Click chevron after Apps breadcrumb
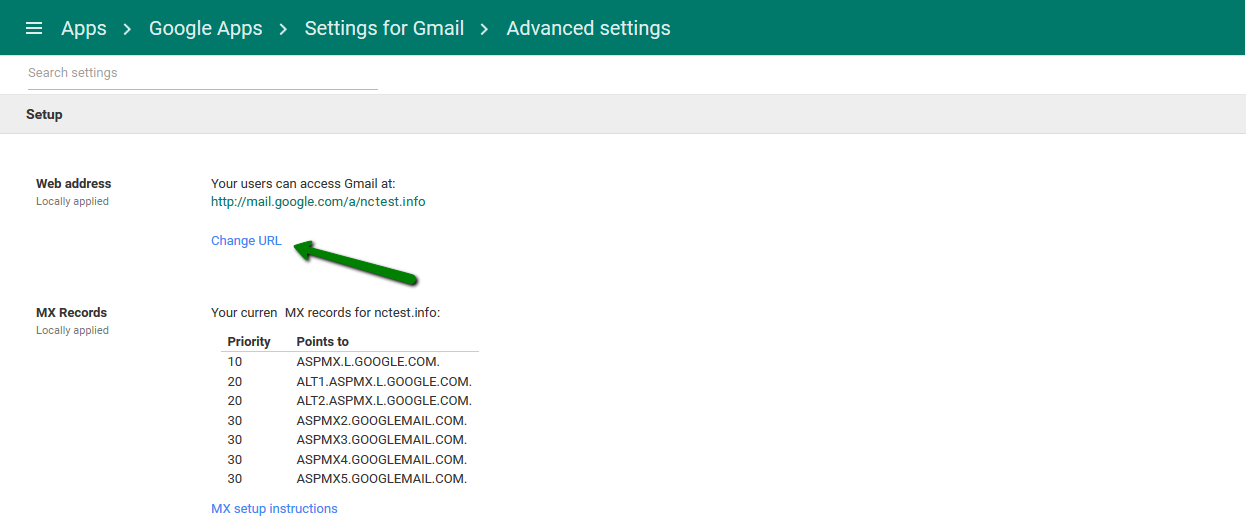Screen dimensions: 1246x522 [128, 29]
